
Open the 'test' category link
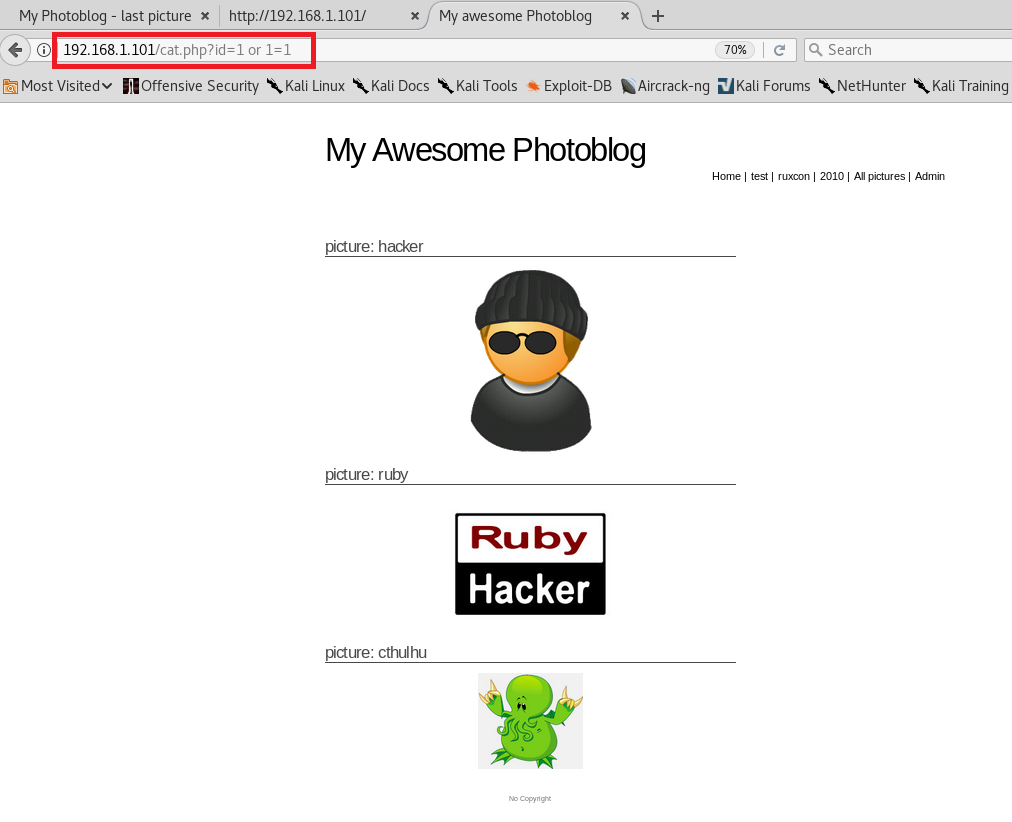(759, 176)
